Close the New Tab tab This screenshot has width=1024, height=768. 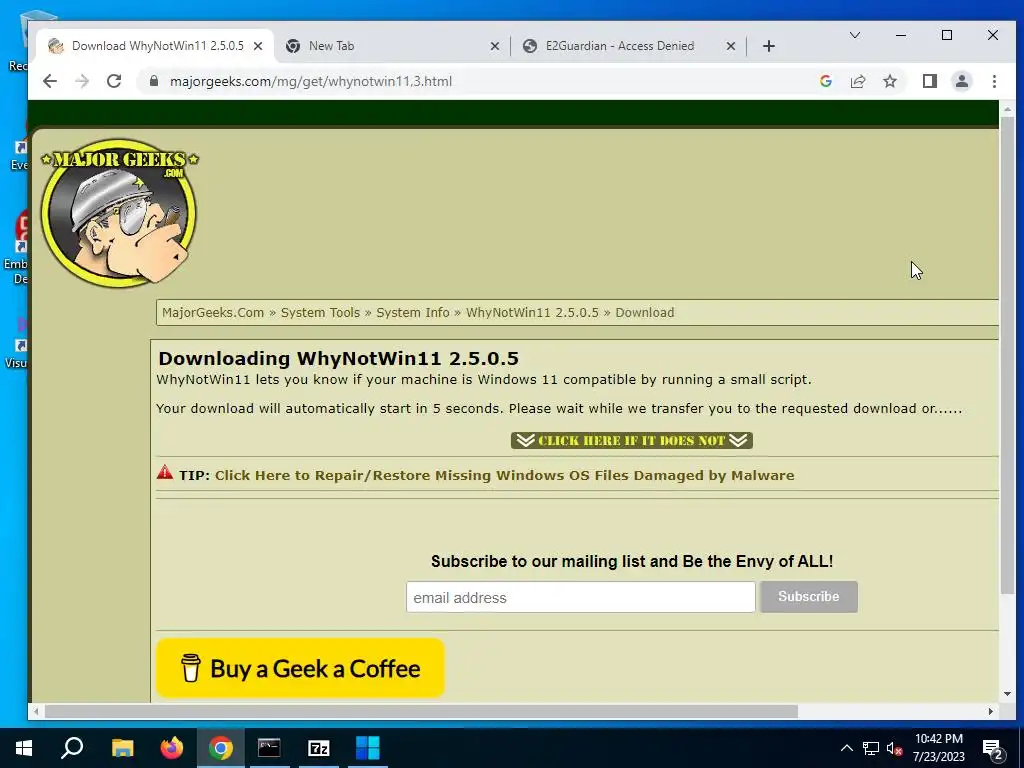click(494, 46)
